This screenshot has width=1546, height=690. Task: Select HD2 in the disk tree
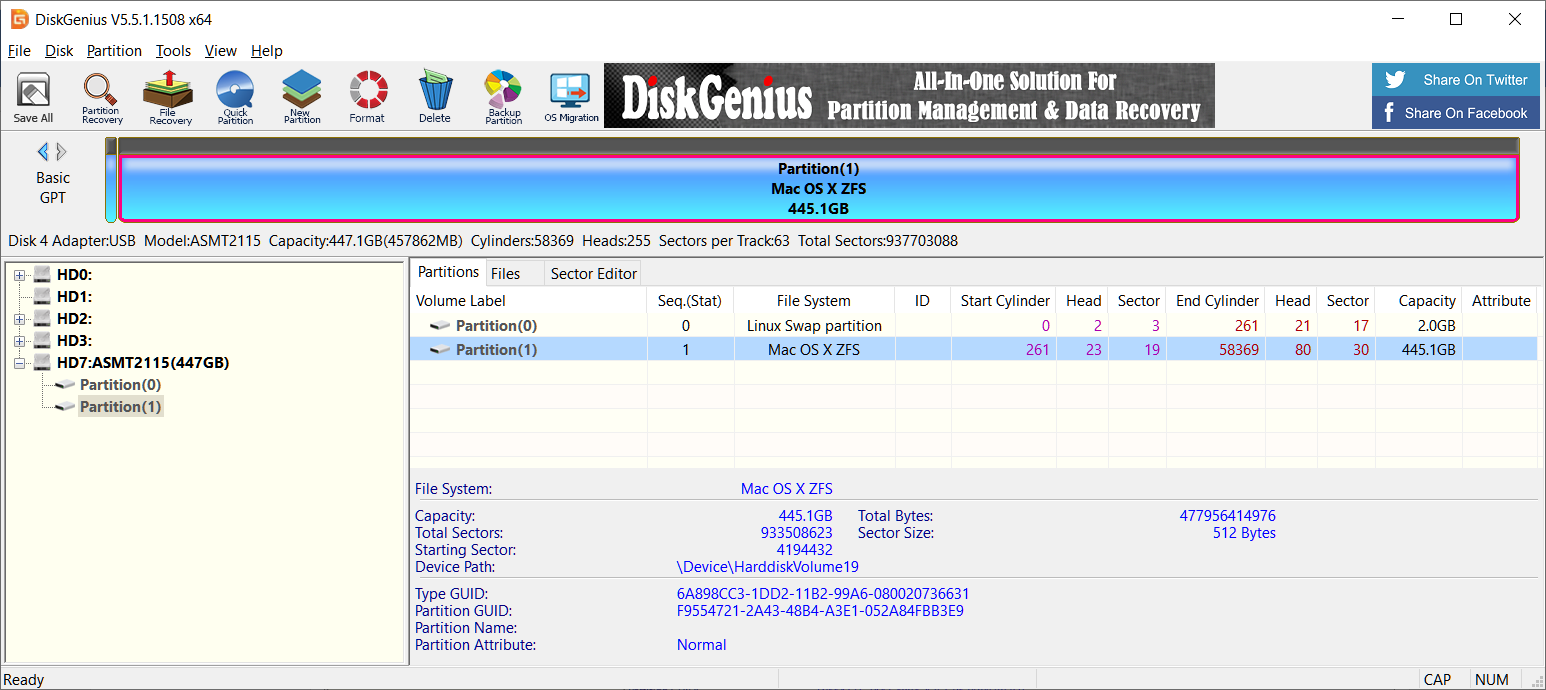pyautogui.click(x=74, y=319)
